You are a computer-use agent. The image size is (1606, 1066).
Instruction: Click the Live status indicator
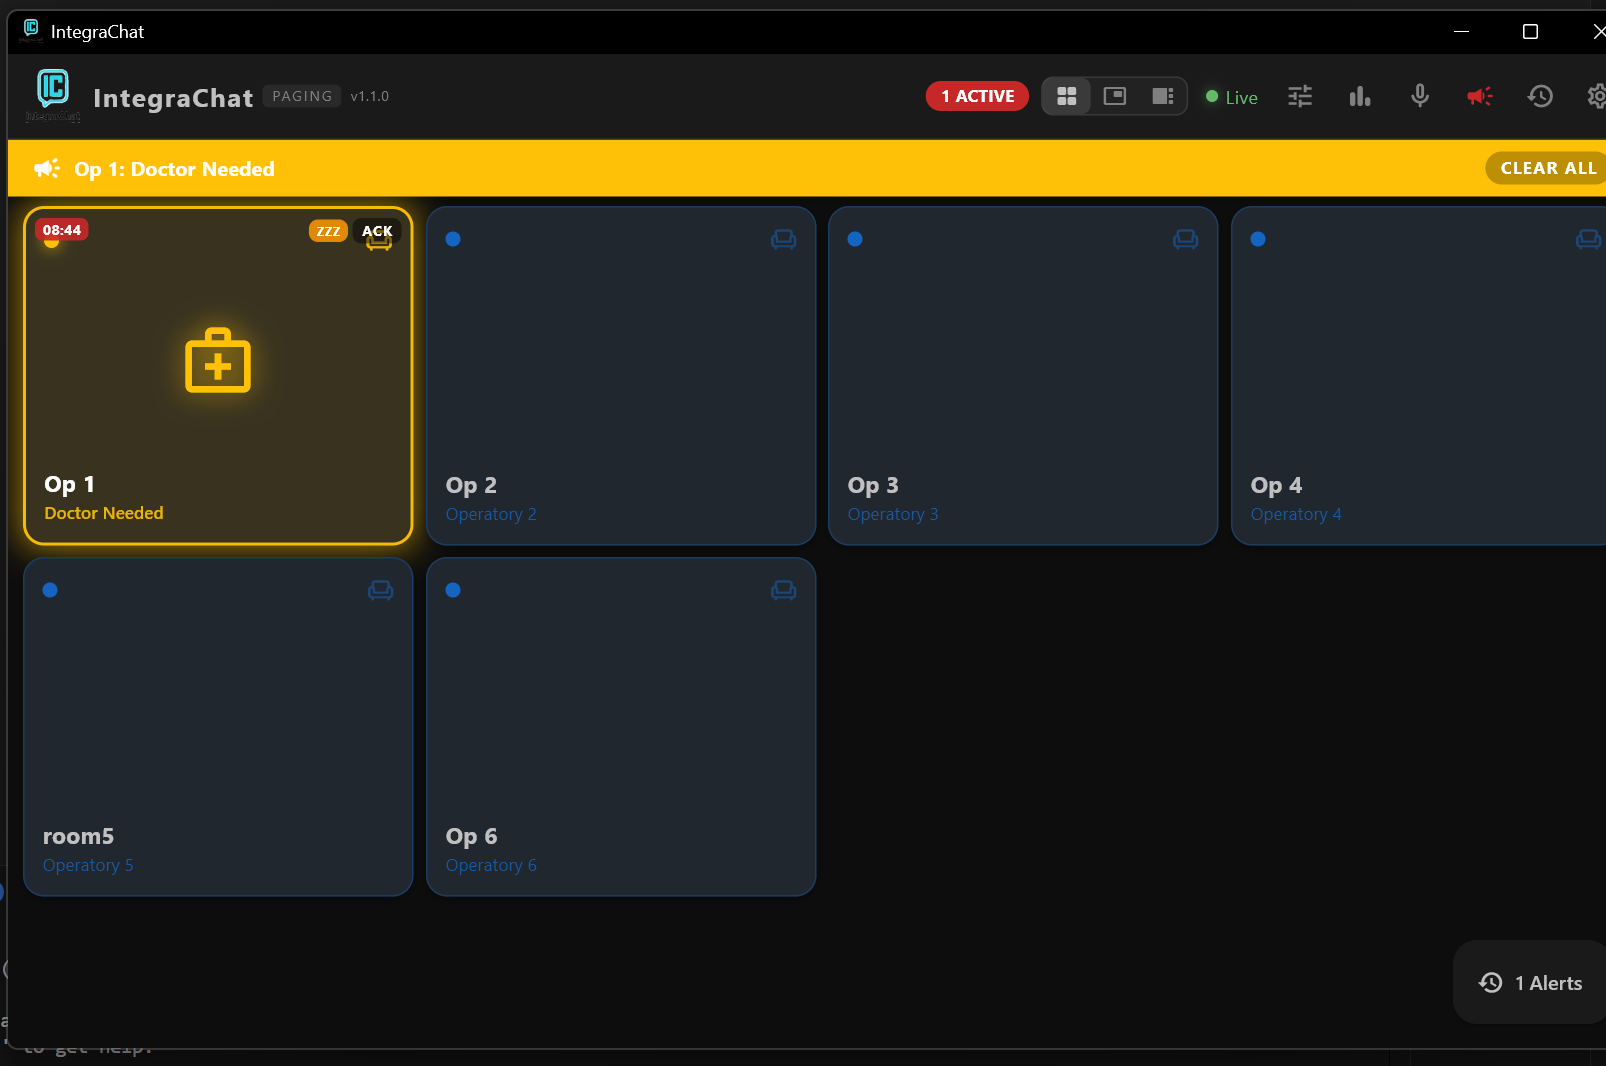point(1232,97)
